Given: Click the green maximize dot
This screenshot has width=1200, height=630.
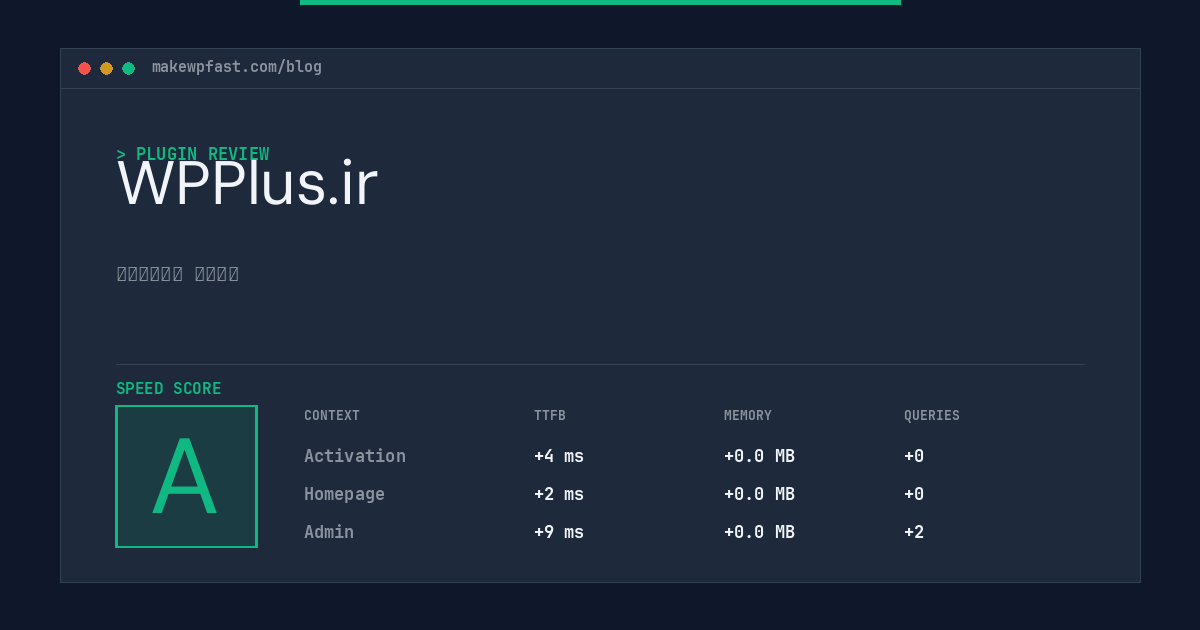Looking at the screenshot, I should pyautogui.click(x=128, y=68).
